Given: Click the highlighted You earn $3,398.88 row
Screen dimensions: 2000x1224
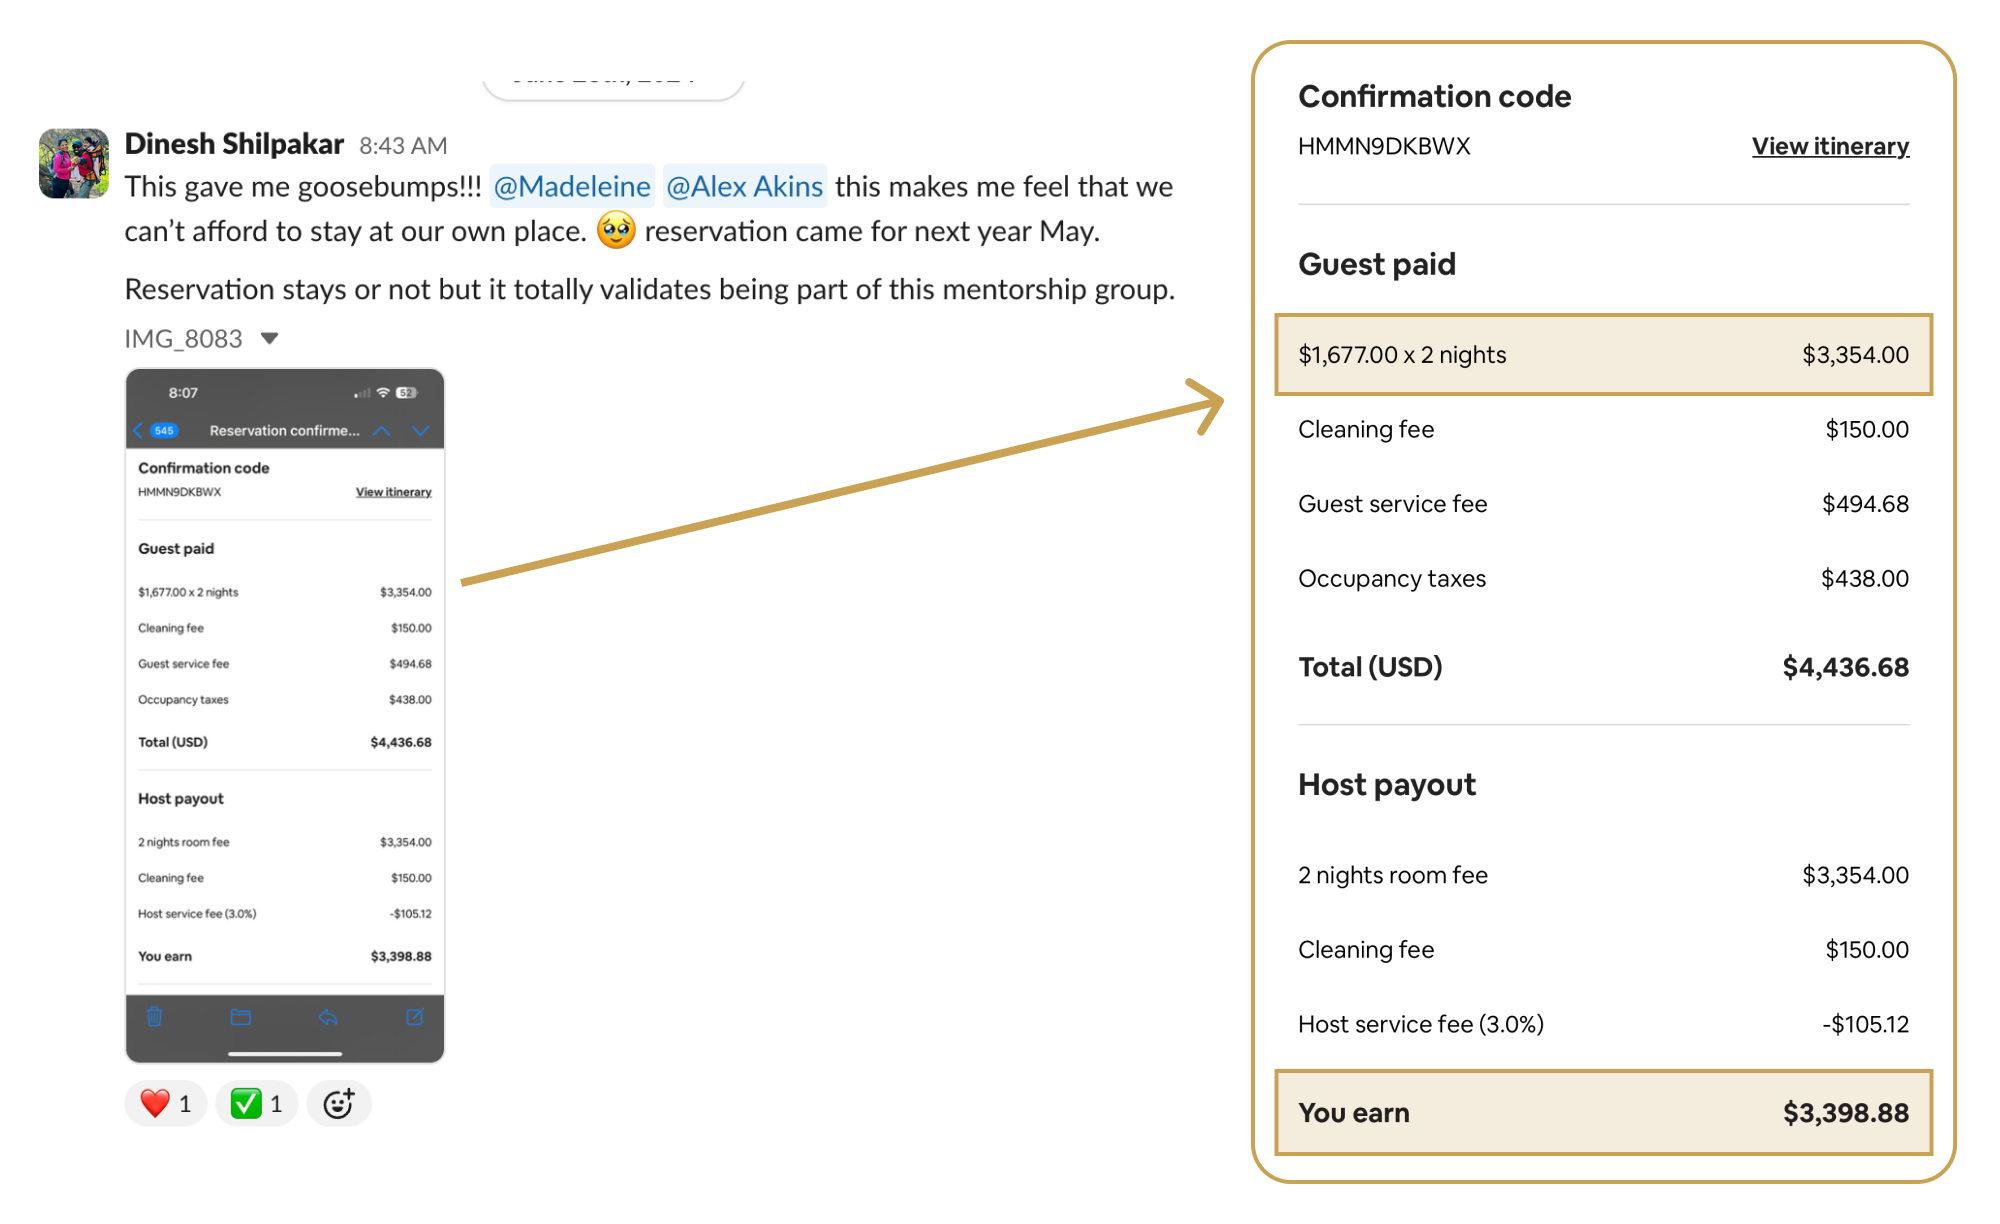Looking at the screenshot, I should tap(1603, 1112).
